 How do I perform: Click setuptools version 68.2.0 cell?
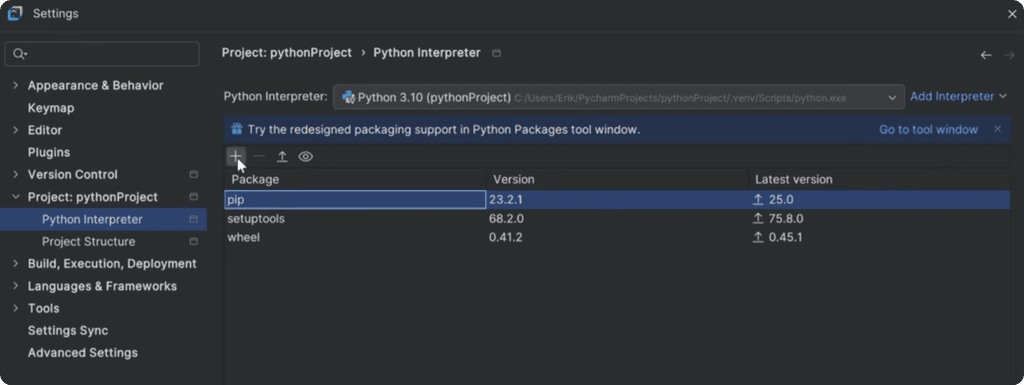coord(617,219)
